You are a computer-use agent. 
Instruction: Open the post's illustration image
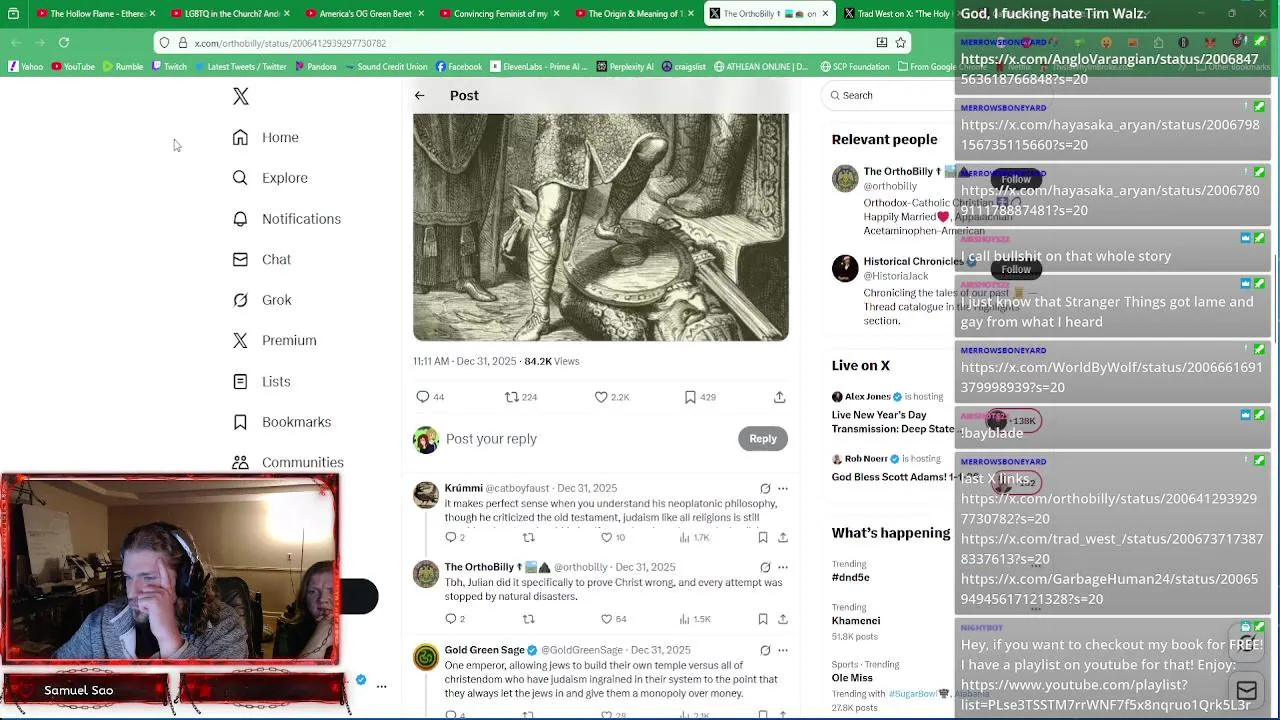coord(601,227)
